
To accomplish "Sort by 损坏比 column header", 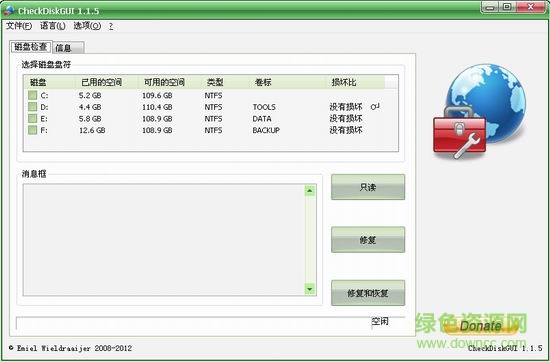I will click(x=355, y=82).
